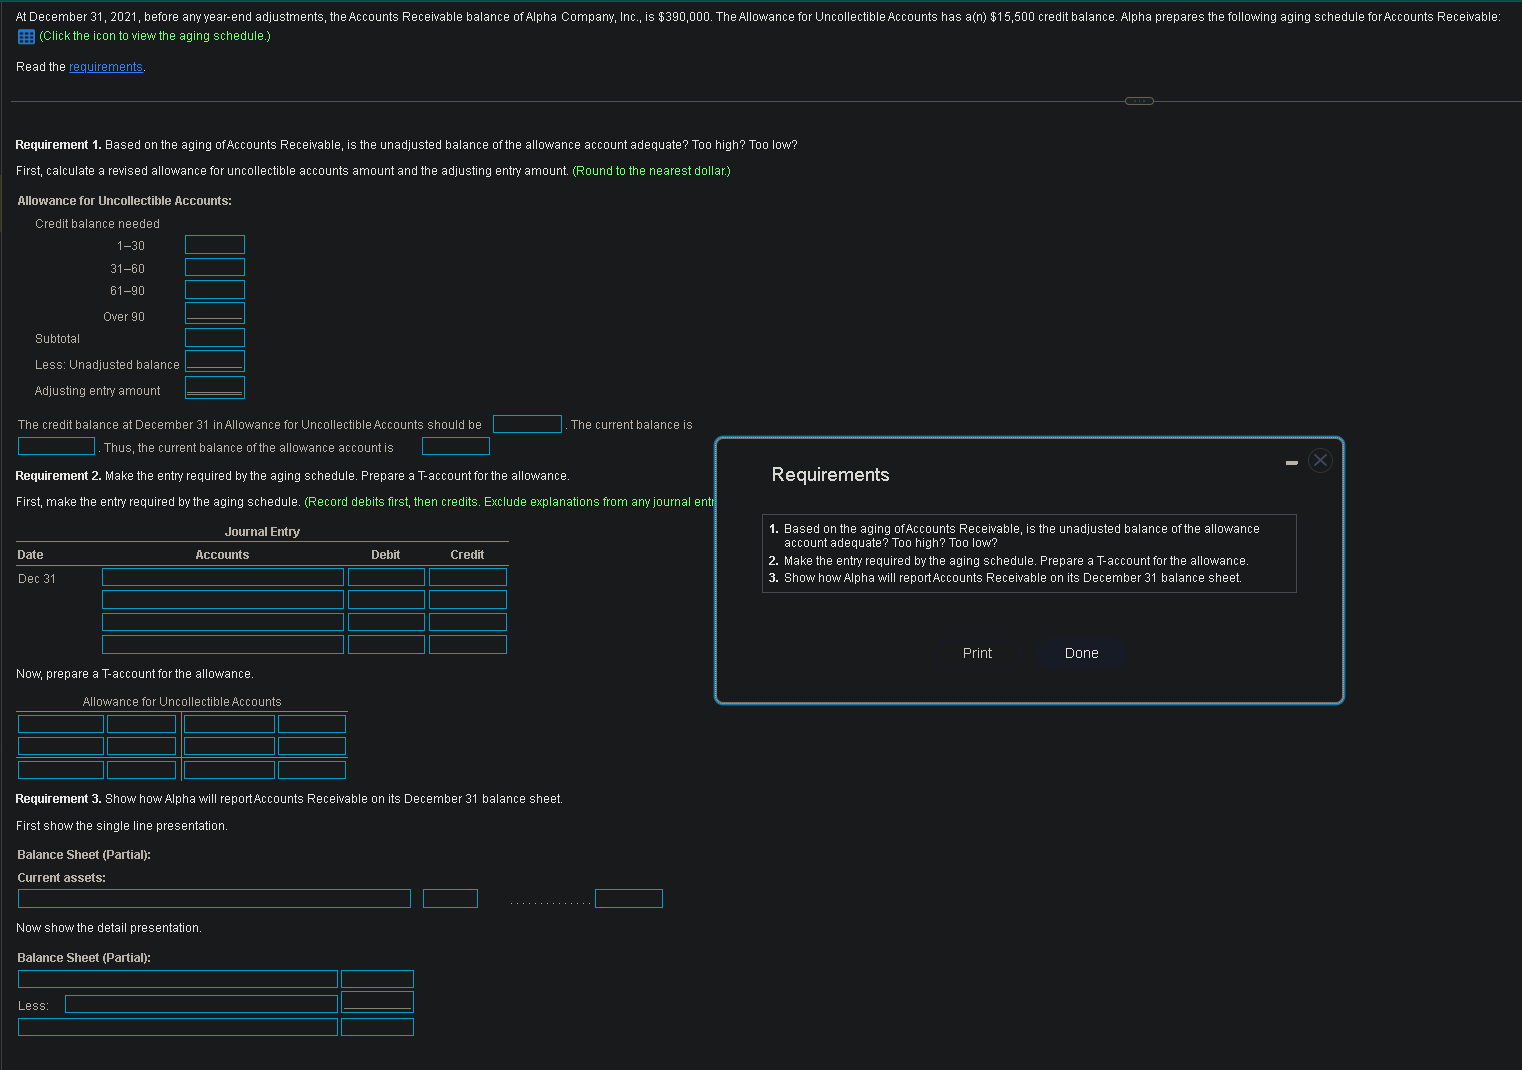Image resolution: width=1522 pixels, height=1070 pixels.
Task: Select the fourth-row Debit field in Journal Entry
Action: pos(386,645)
